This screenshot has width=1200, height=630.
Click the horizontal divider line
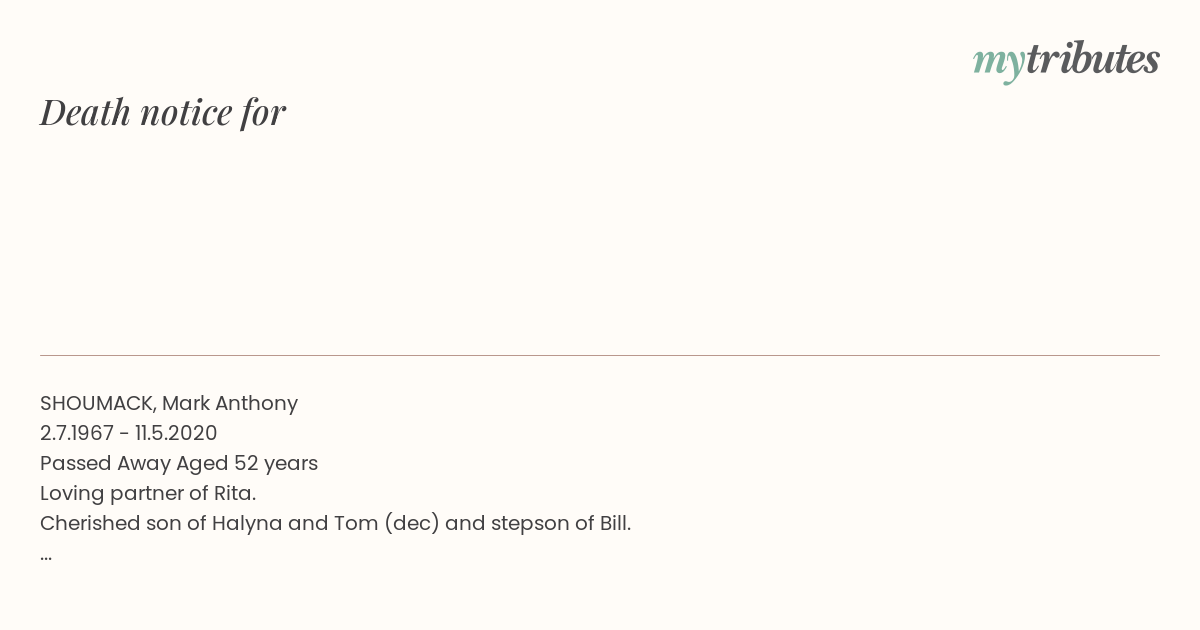point(600,355)
